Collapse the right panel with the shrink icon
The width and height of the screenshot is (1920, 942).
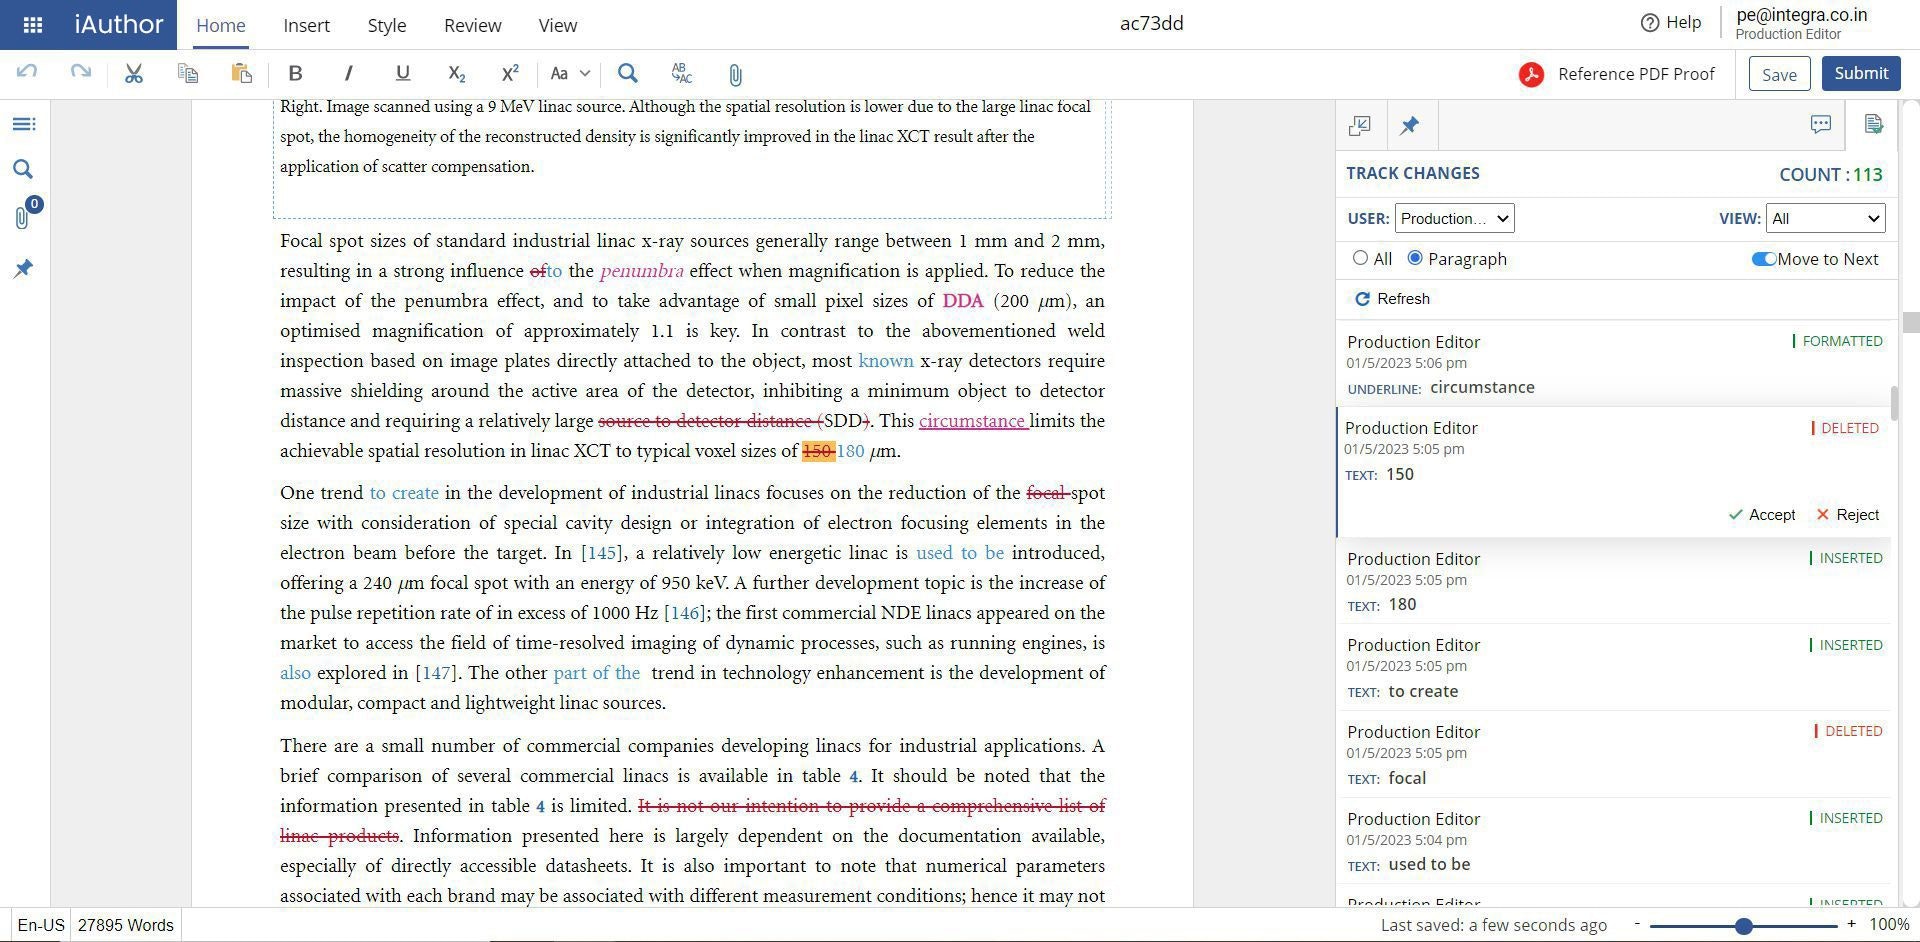1360,125
